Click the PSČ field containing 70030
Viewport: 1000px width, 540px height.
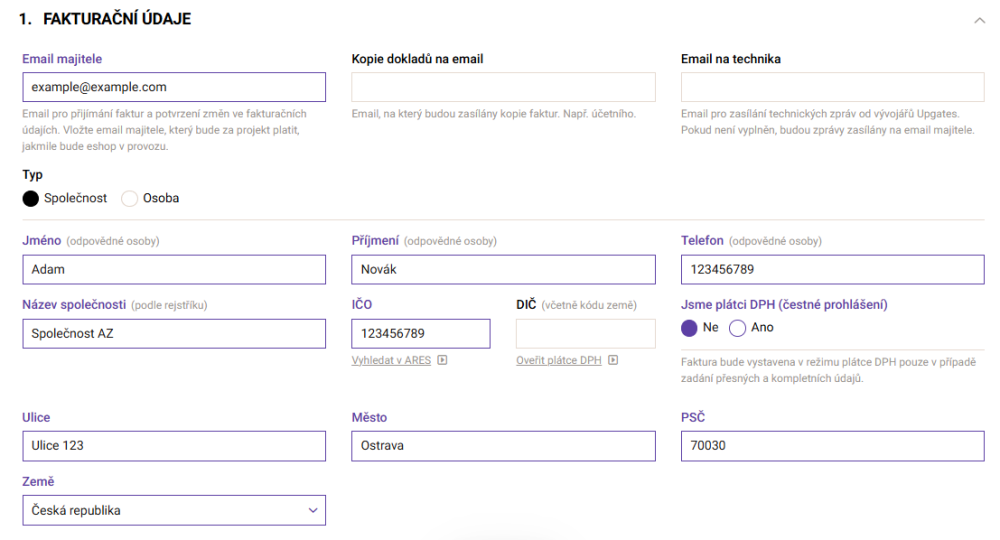coord(832,446)
